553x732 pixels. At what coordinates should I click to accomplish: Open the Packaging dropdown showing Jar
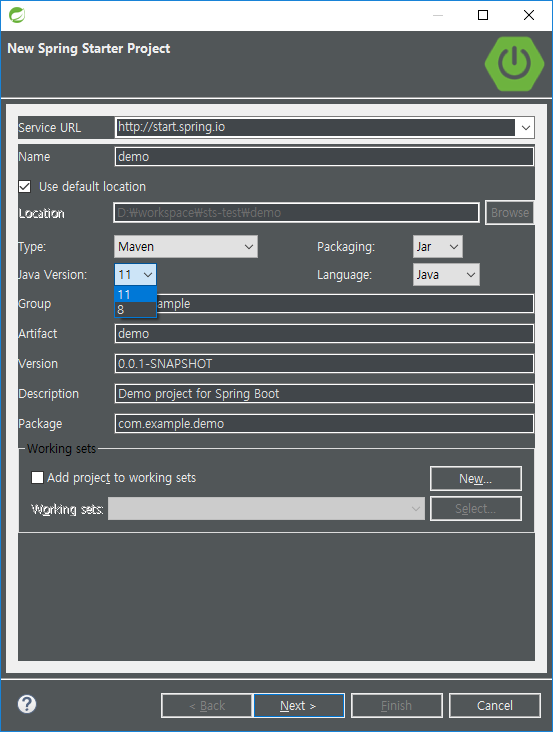pos(438,246)
